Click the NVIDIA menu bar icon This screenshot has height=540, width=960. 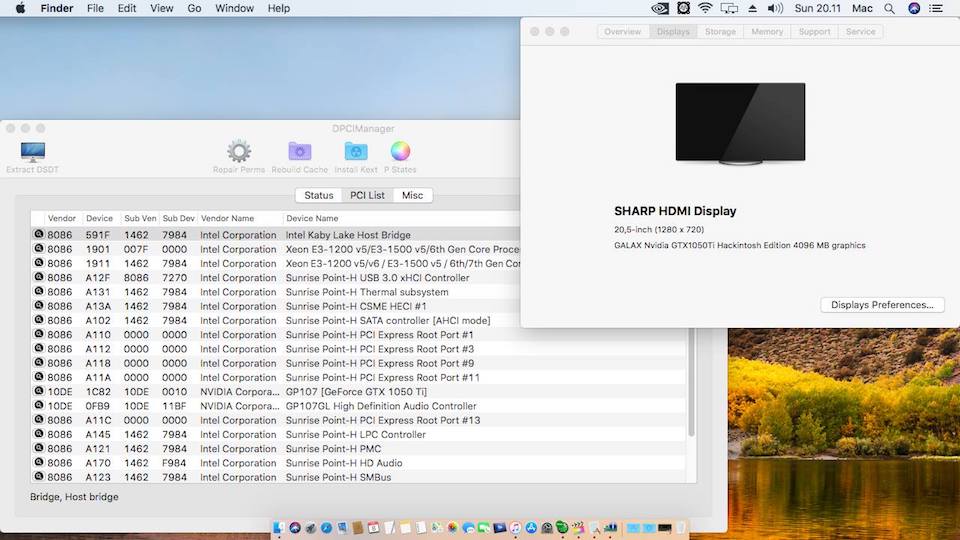(660, 8)
